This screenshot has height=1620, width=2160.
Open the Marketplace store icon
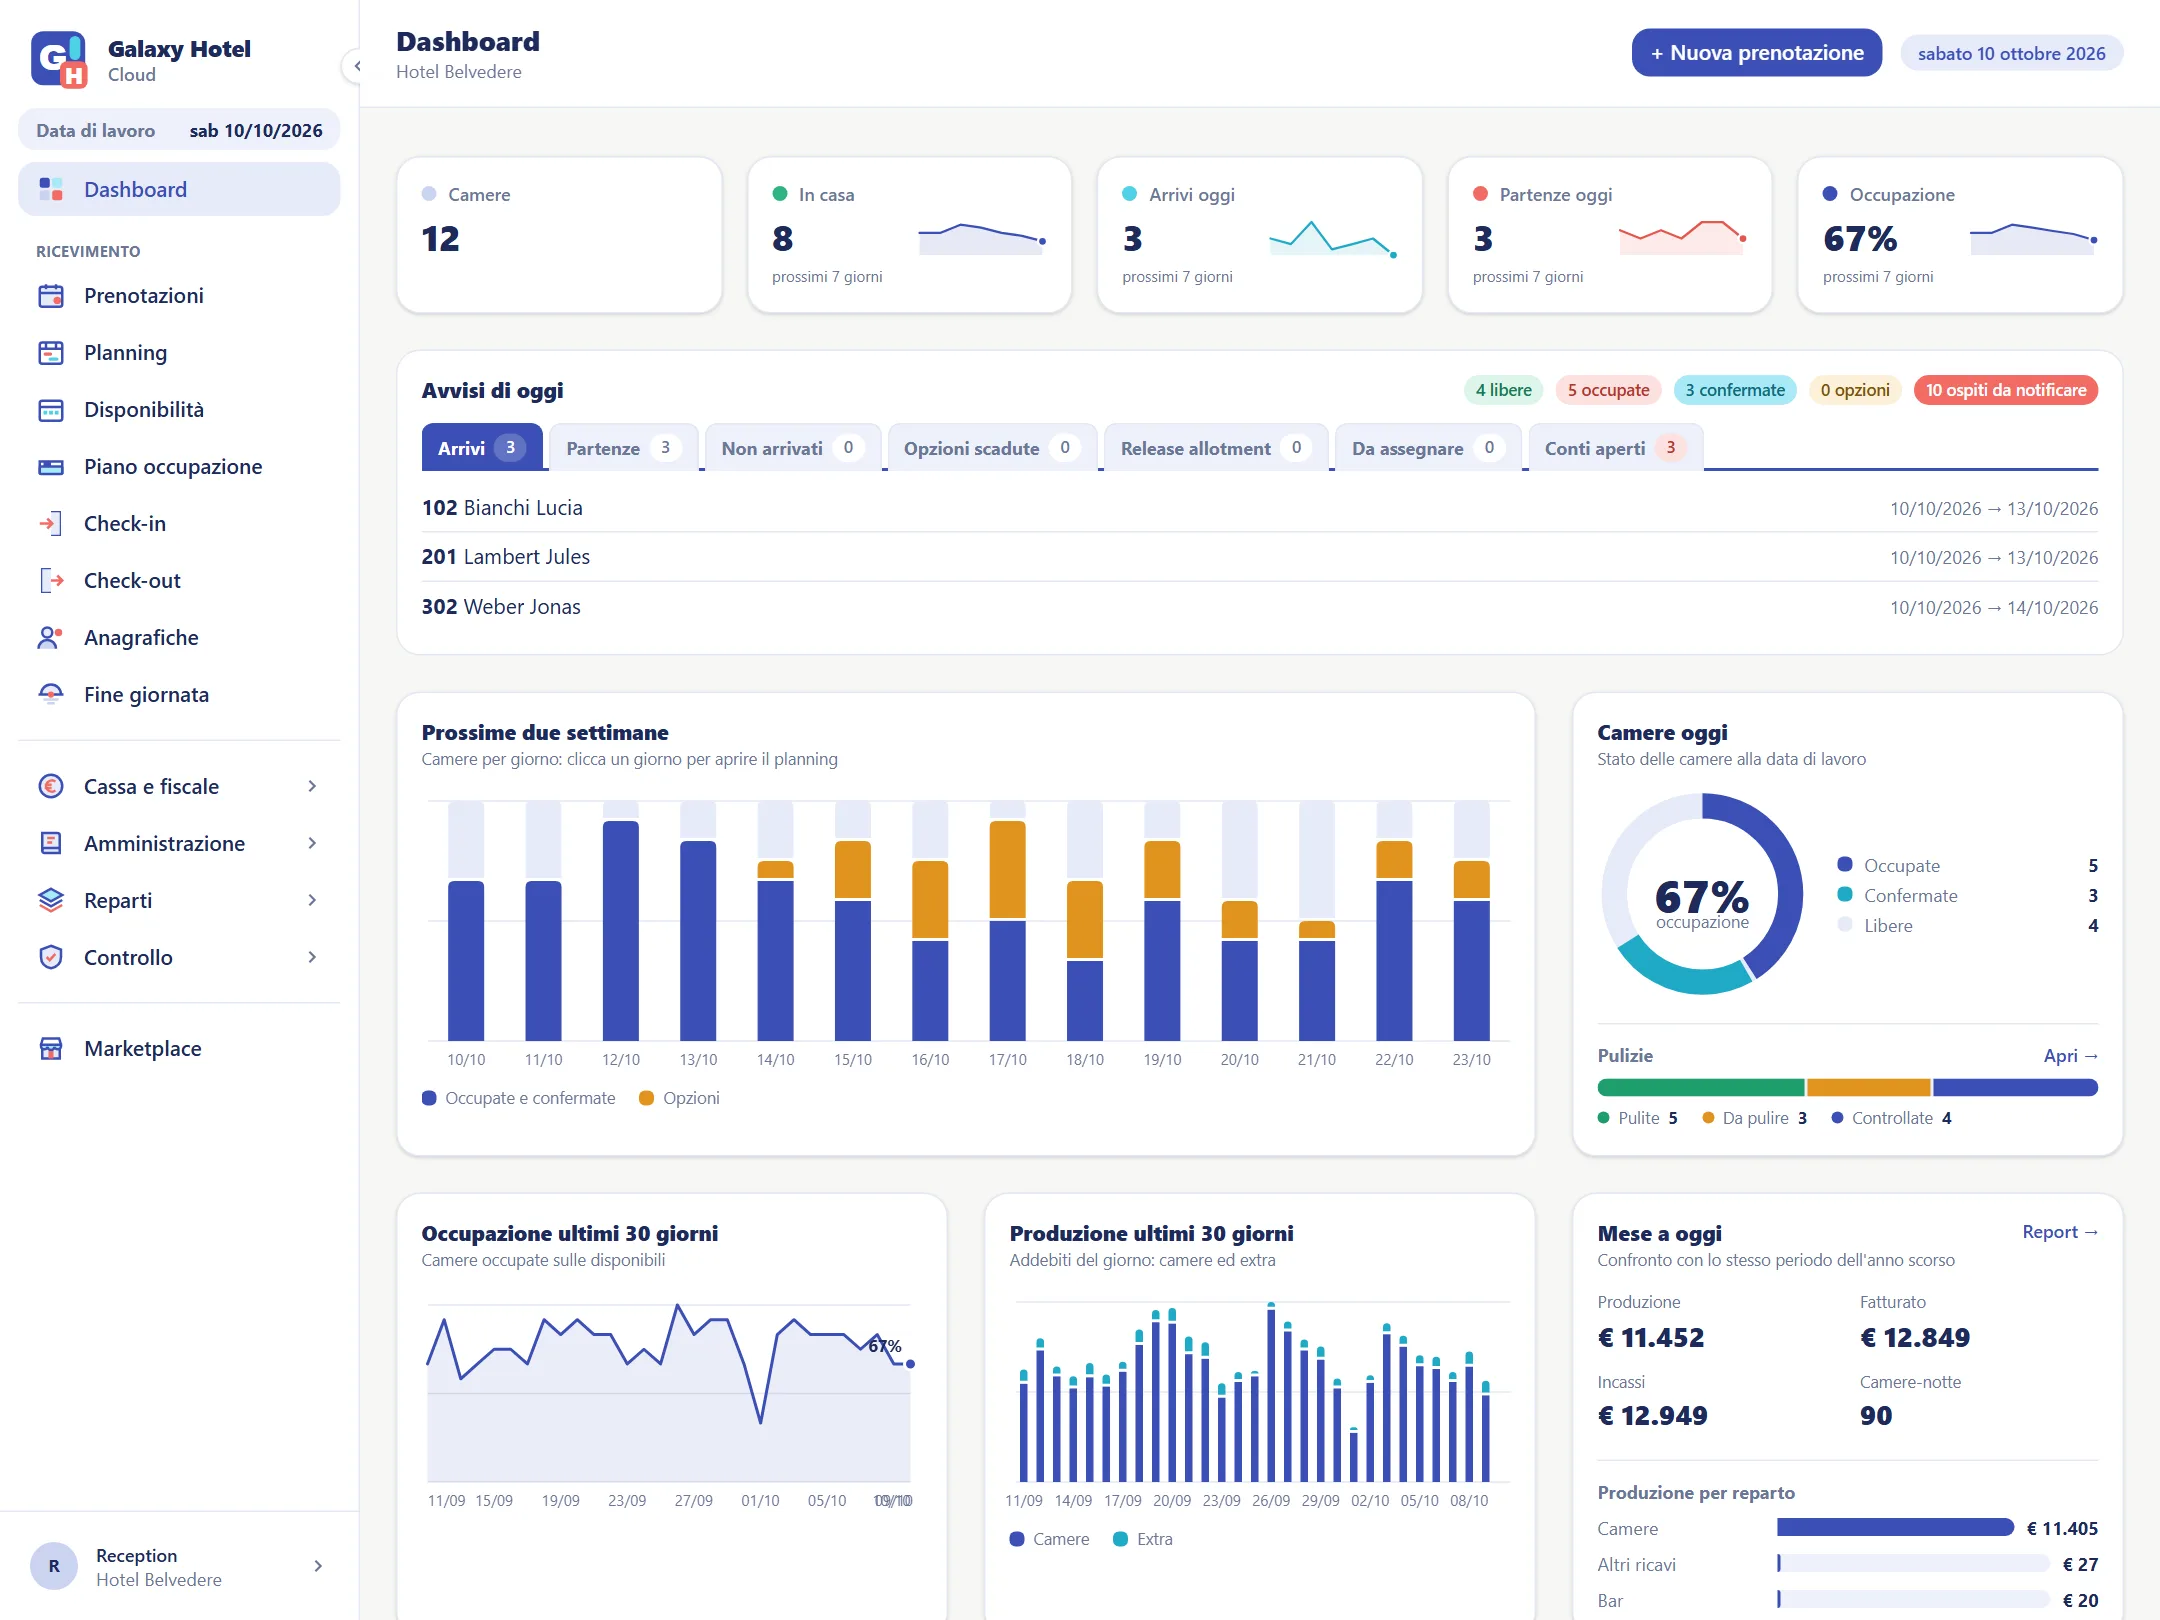pos(51,1049)
